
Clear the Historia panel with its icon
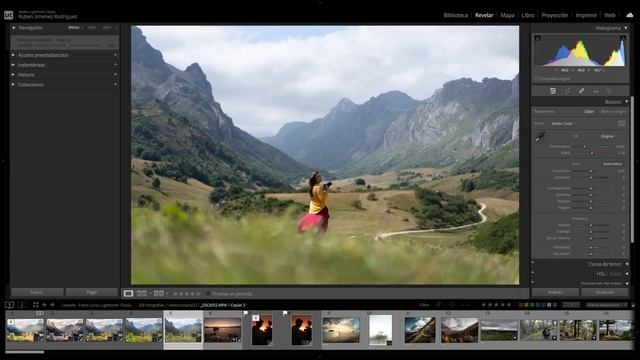point(116,74)
